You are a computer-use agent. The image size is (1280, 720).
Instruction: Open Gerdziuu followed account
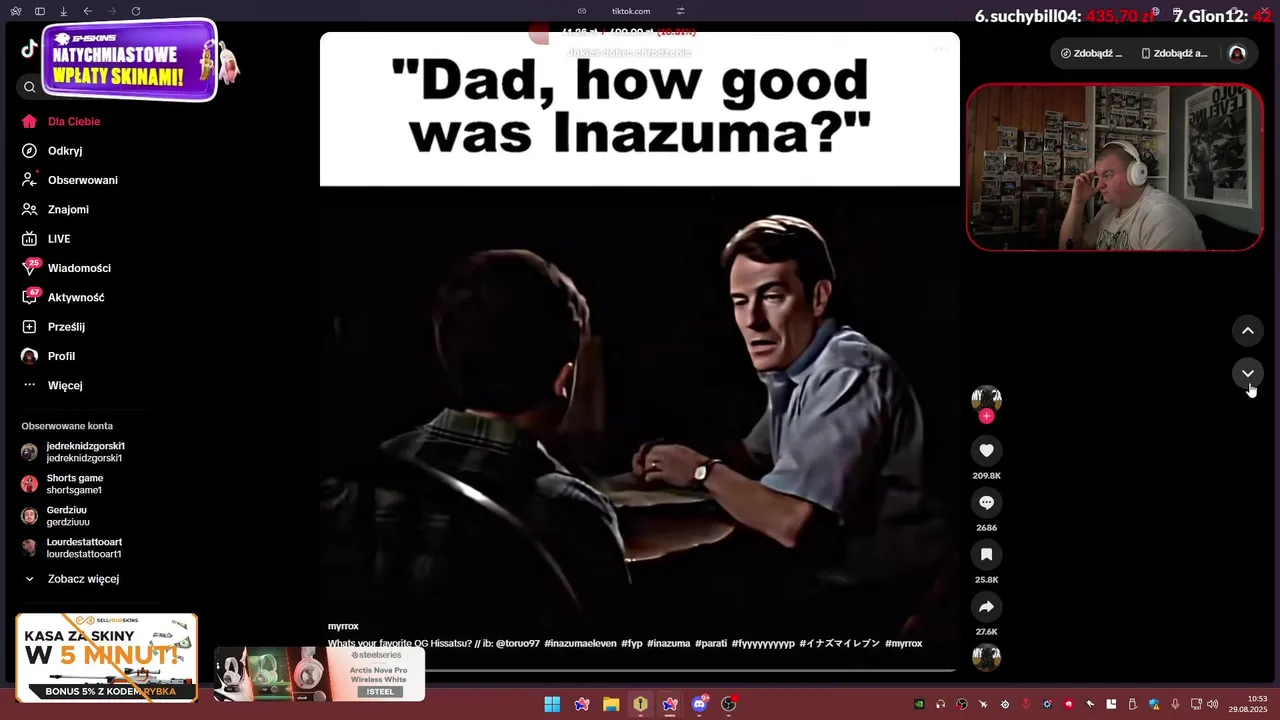[x=56, y=516]
